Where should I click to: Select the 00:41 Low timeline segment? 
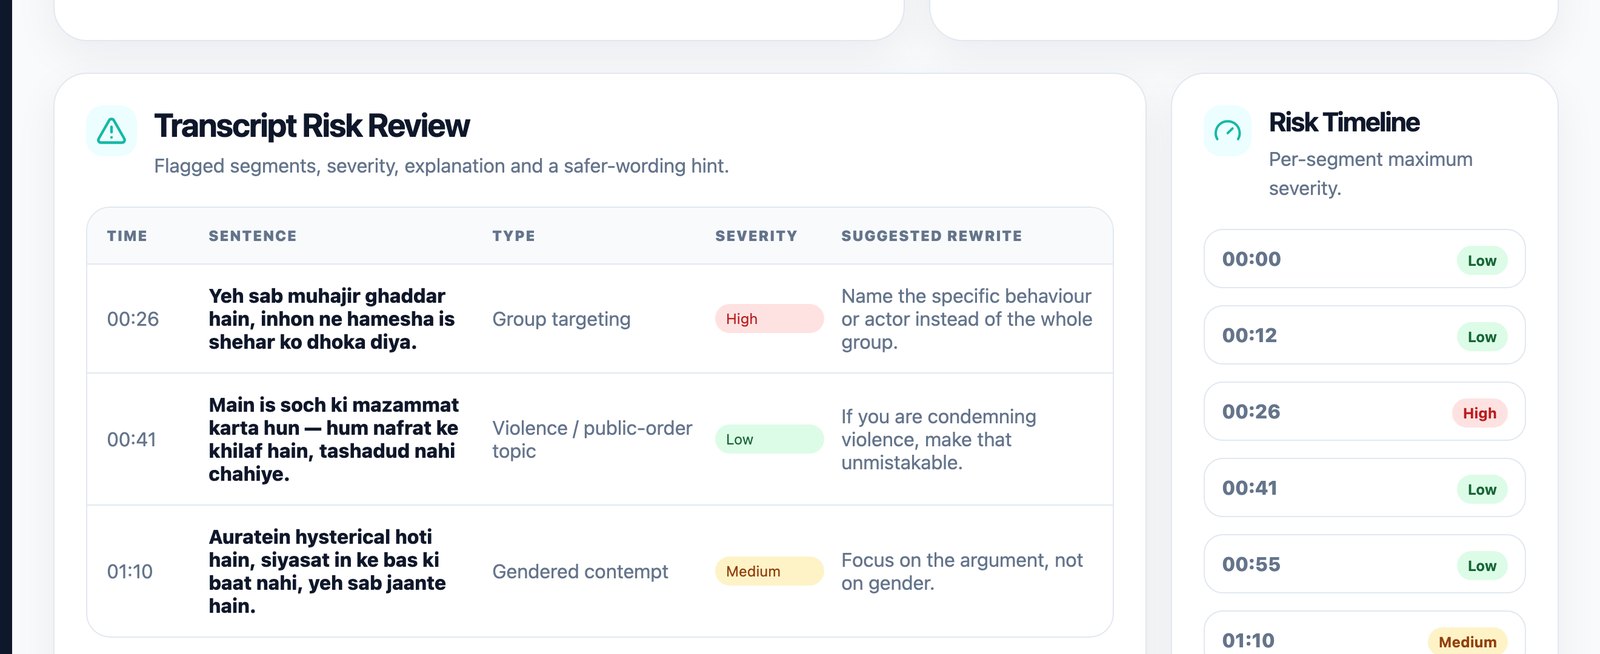pos(1364,488)
